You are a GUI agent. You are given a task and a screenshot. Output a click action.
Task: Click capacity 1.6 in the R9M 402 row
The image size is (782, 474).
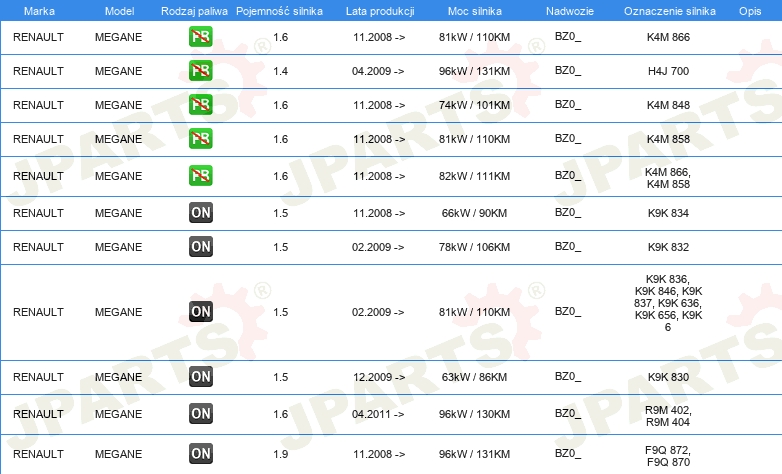coord(281,414)
